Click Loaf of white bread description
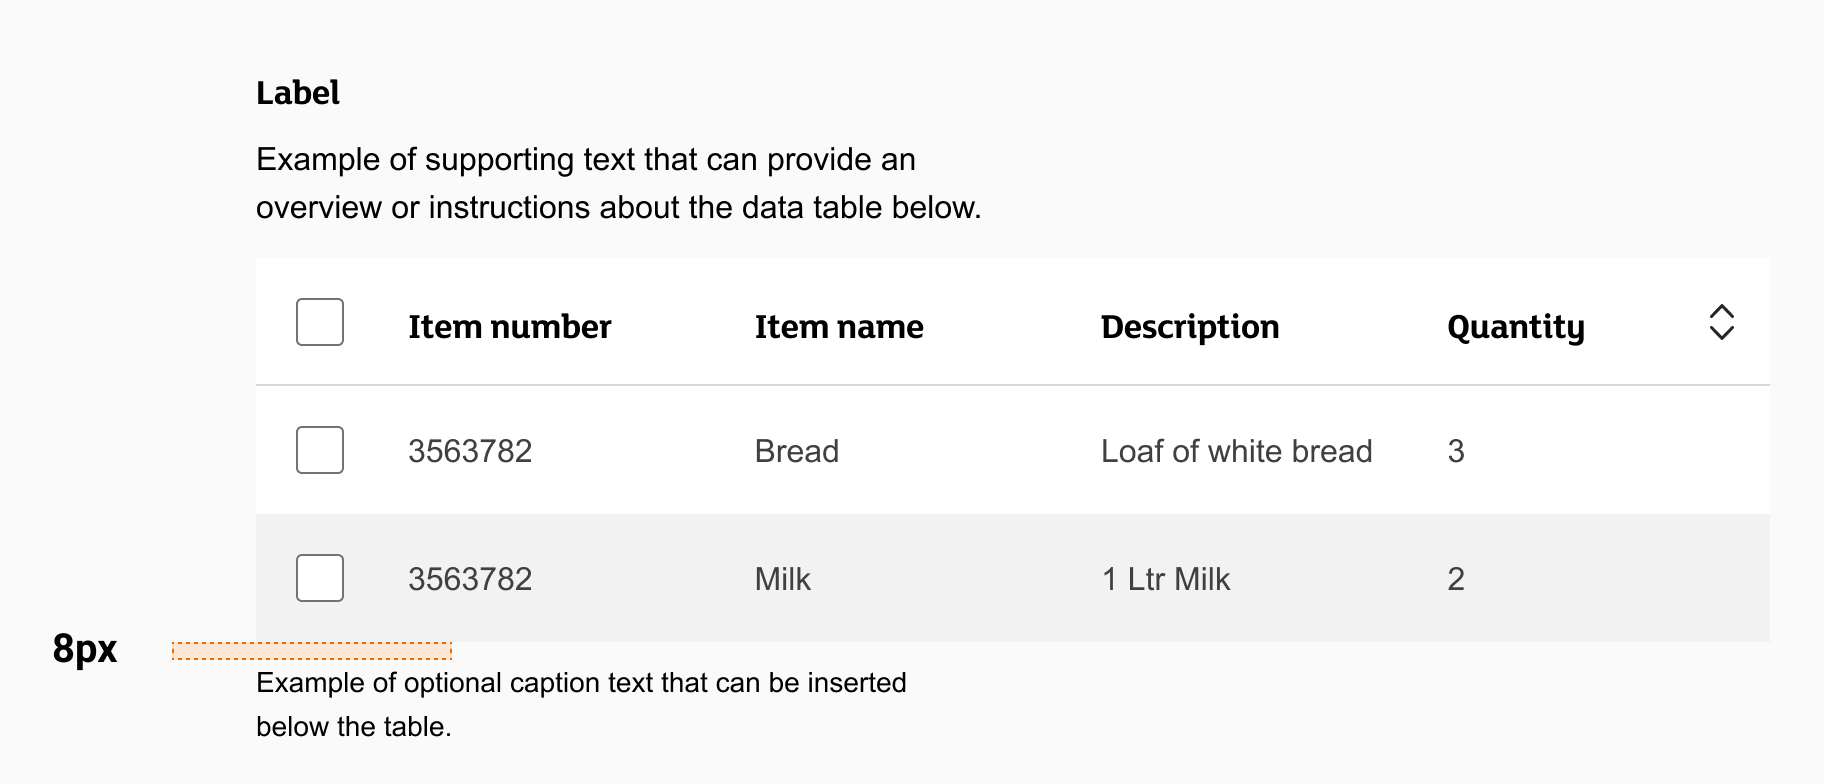The image size is (1824, 784). (1236, 451)
